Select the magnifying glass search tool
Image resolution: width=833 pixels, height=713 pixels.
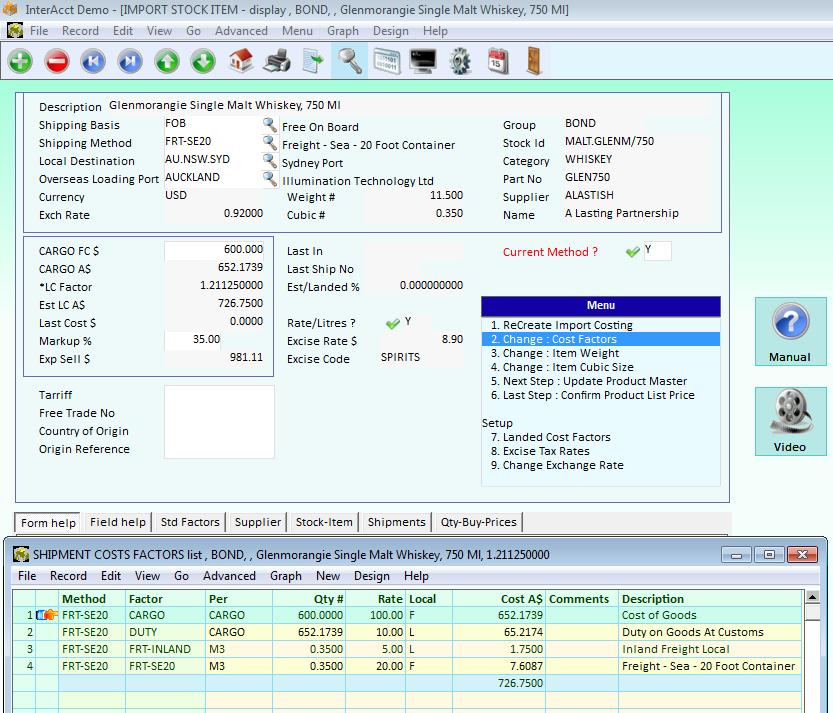click(x=350, y=61)
